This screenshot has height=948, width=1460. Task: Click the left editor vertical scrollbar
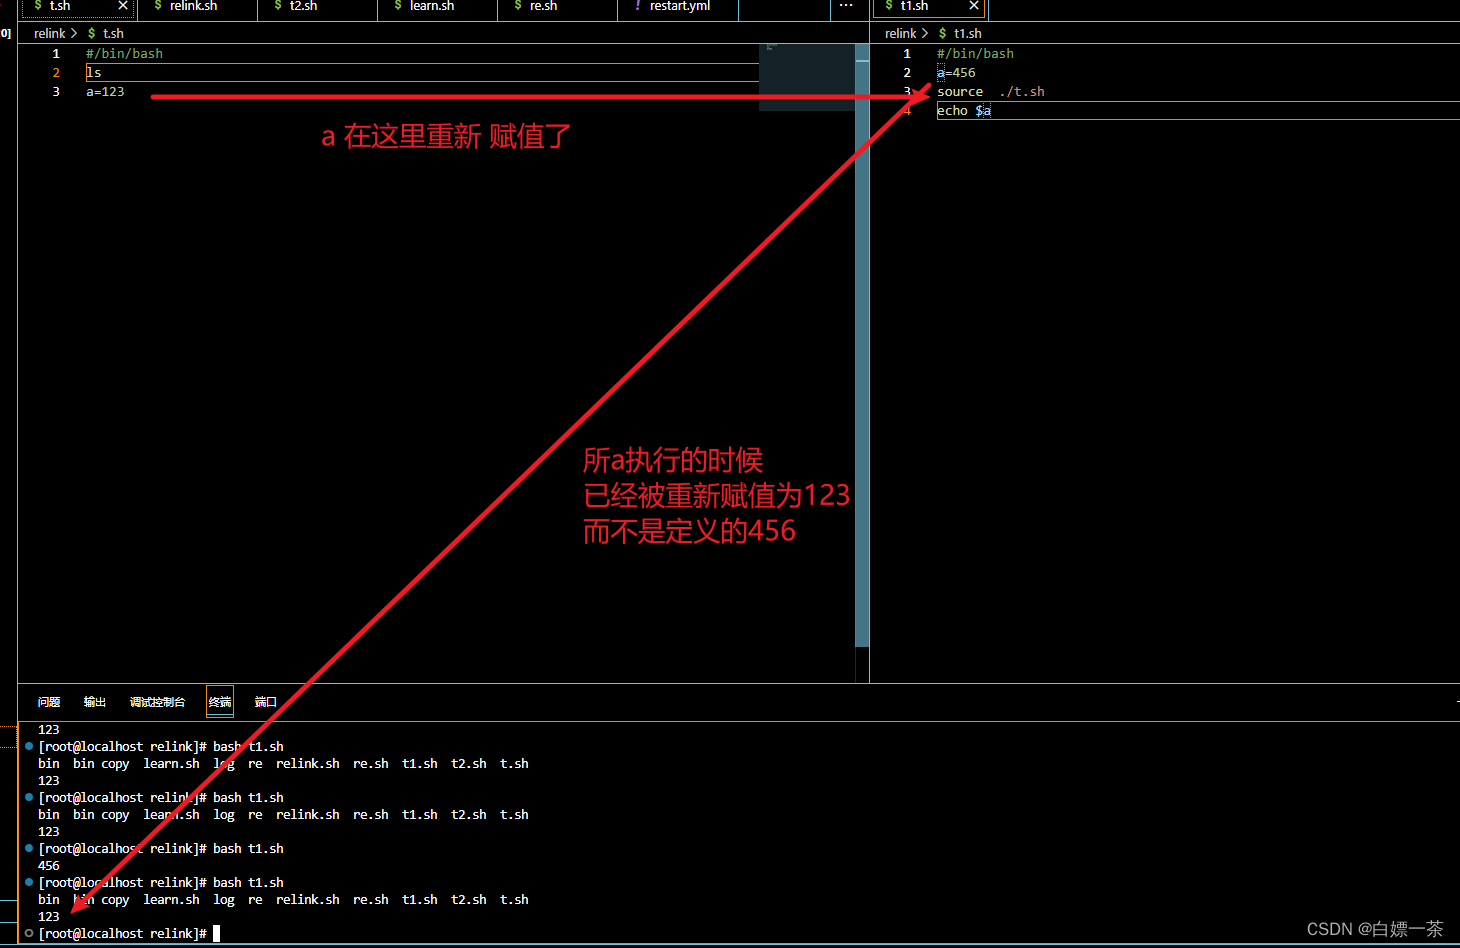862,345
